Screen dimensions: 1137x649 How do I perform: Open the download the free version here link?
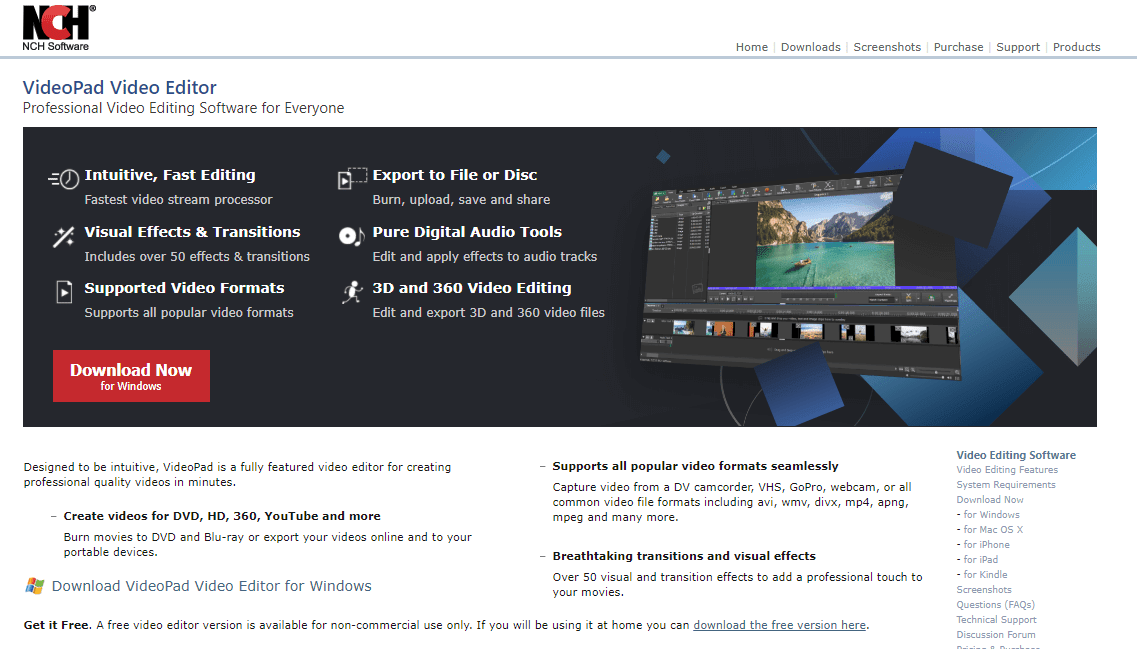point(779,624)
